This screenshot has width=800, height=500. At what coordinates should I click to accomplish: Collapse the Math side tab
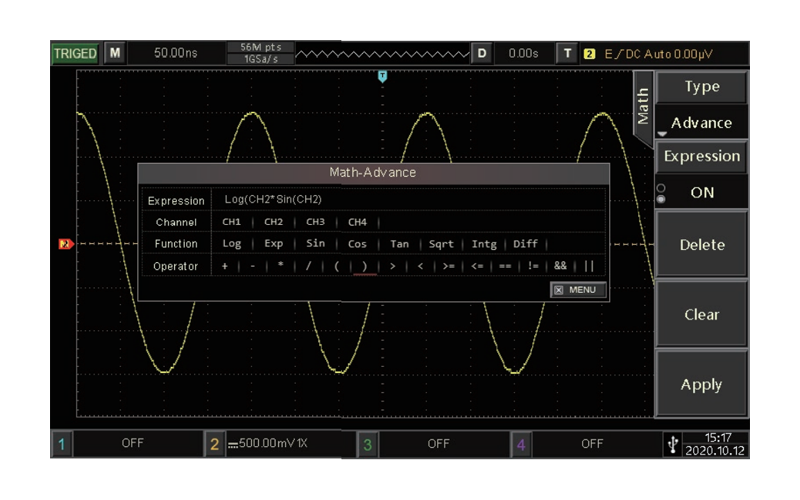click(643, 107)
